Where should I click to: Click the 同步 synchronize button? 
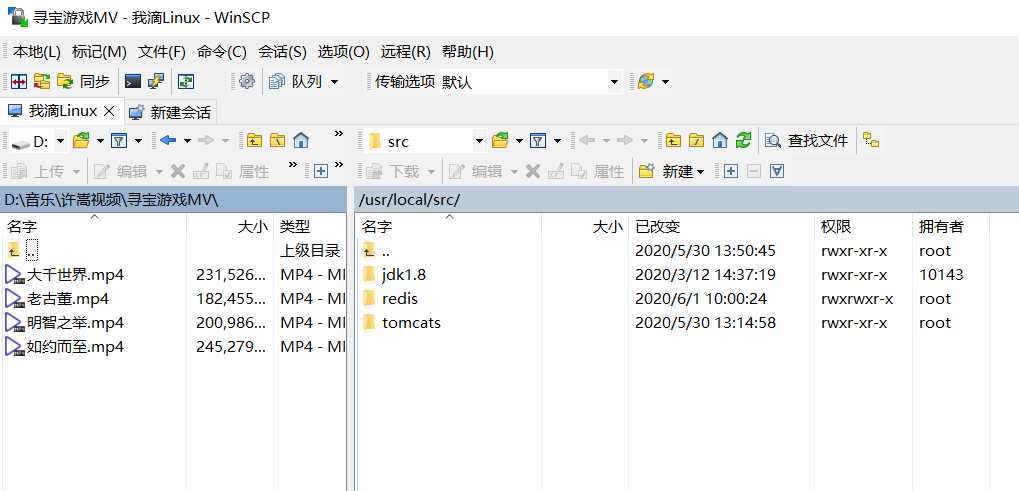pos(84,81)
